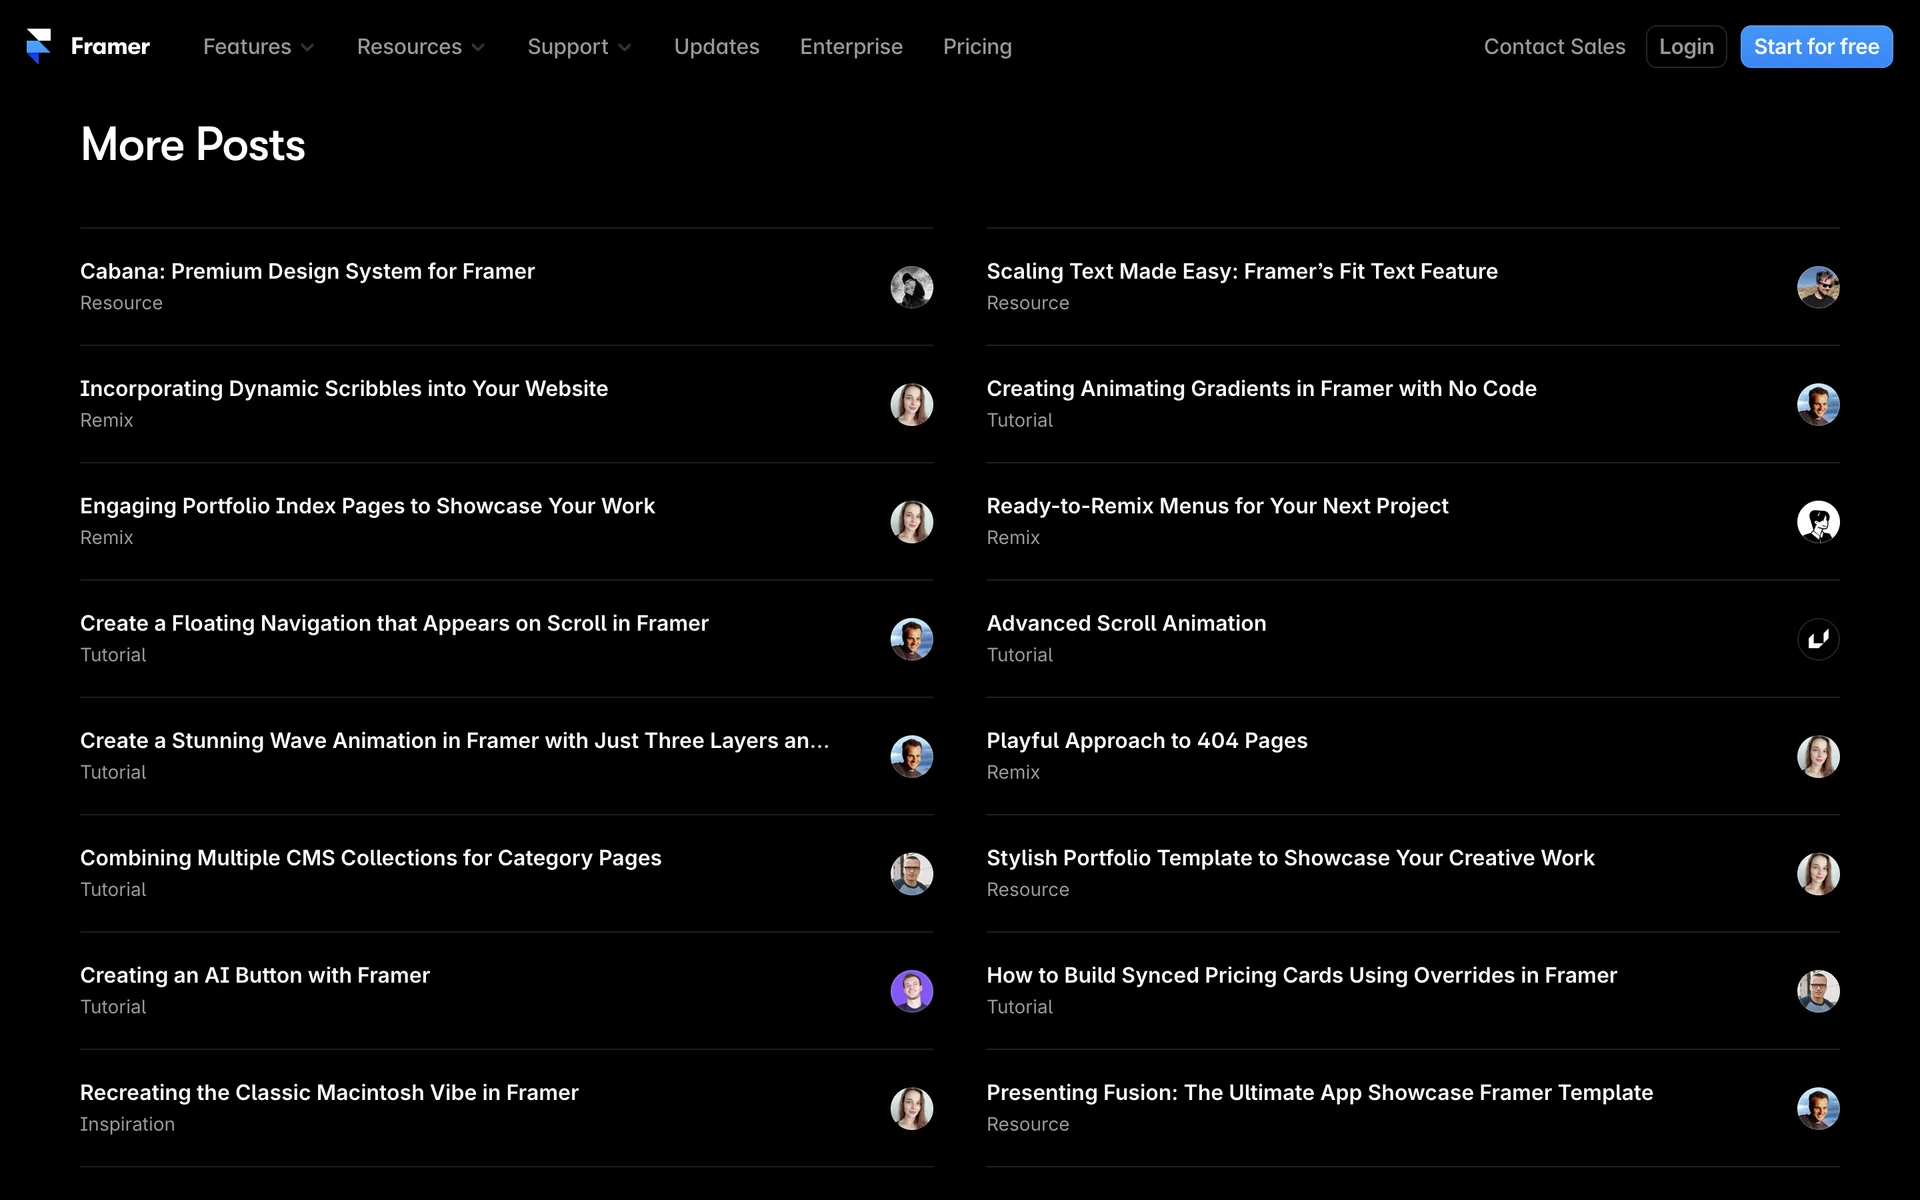
Task: Click avatar beside Synced Pricing Cards post
Action: [x=1817, y=991]
